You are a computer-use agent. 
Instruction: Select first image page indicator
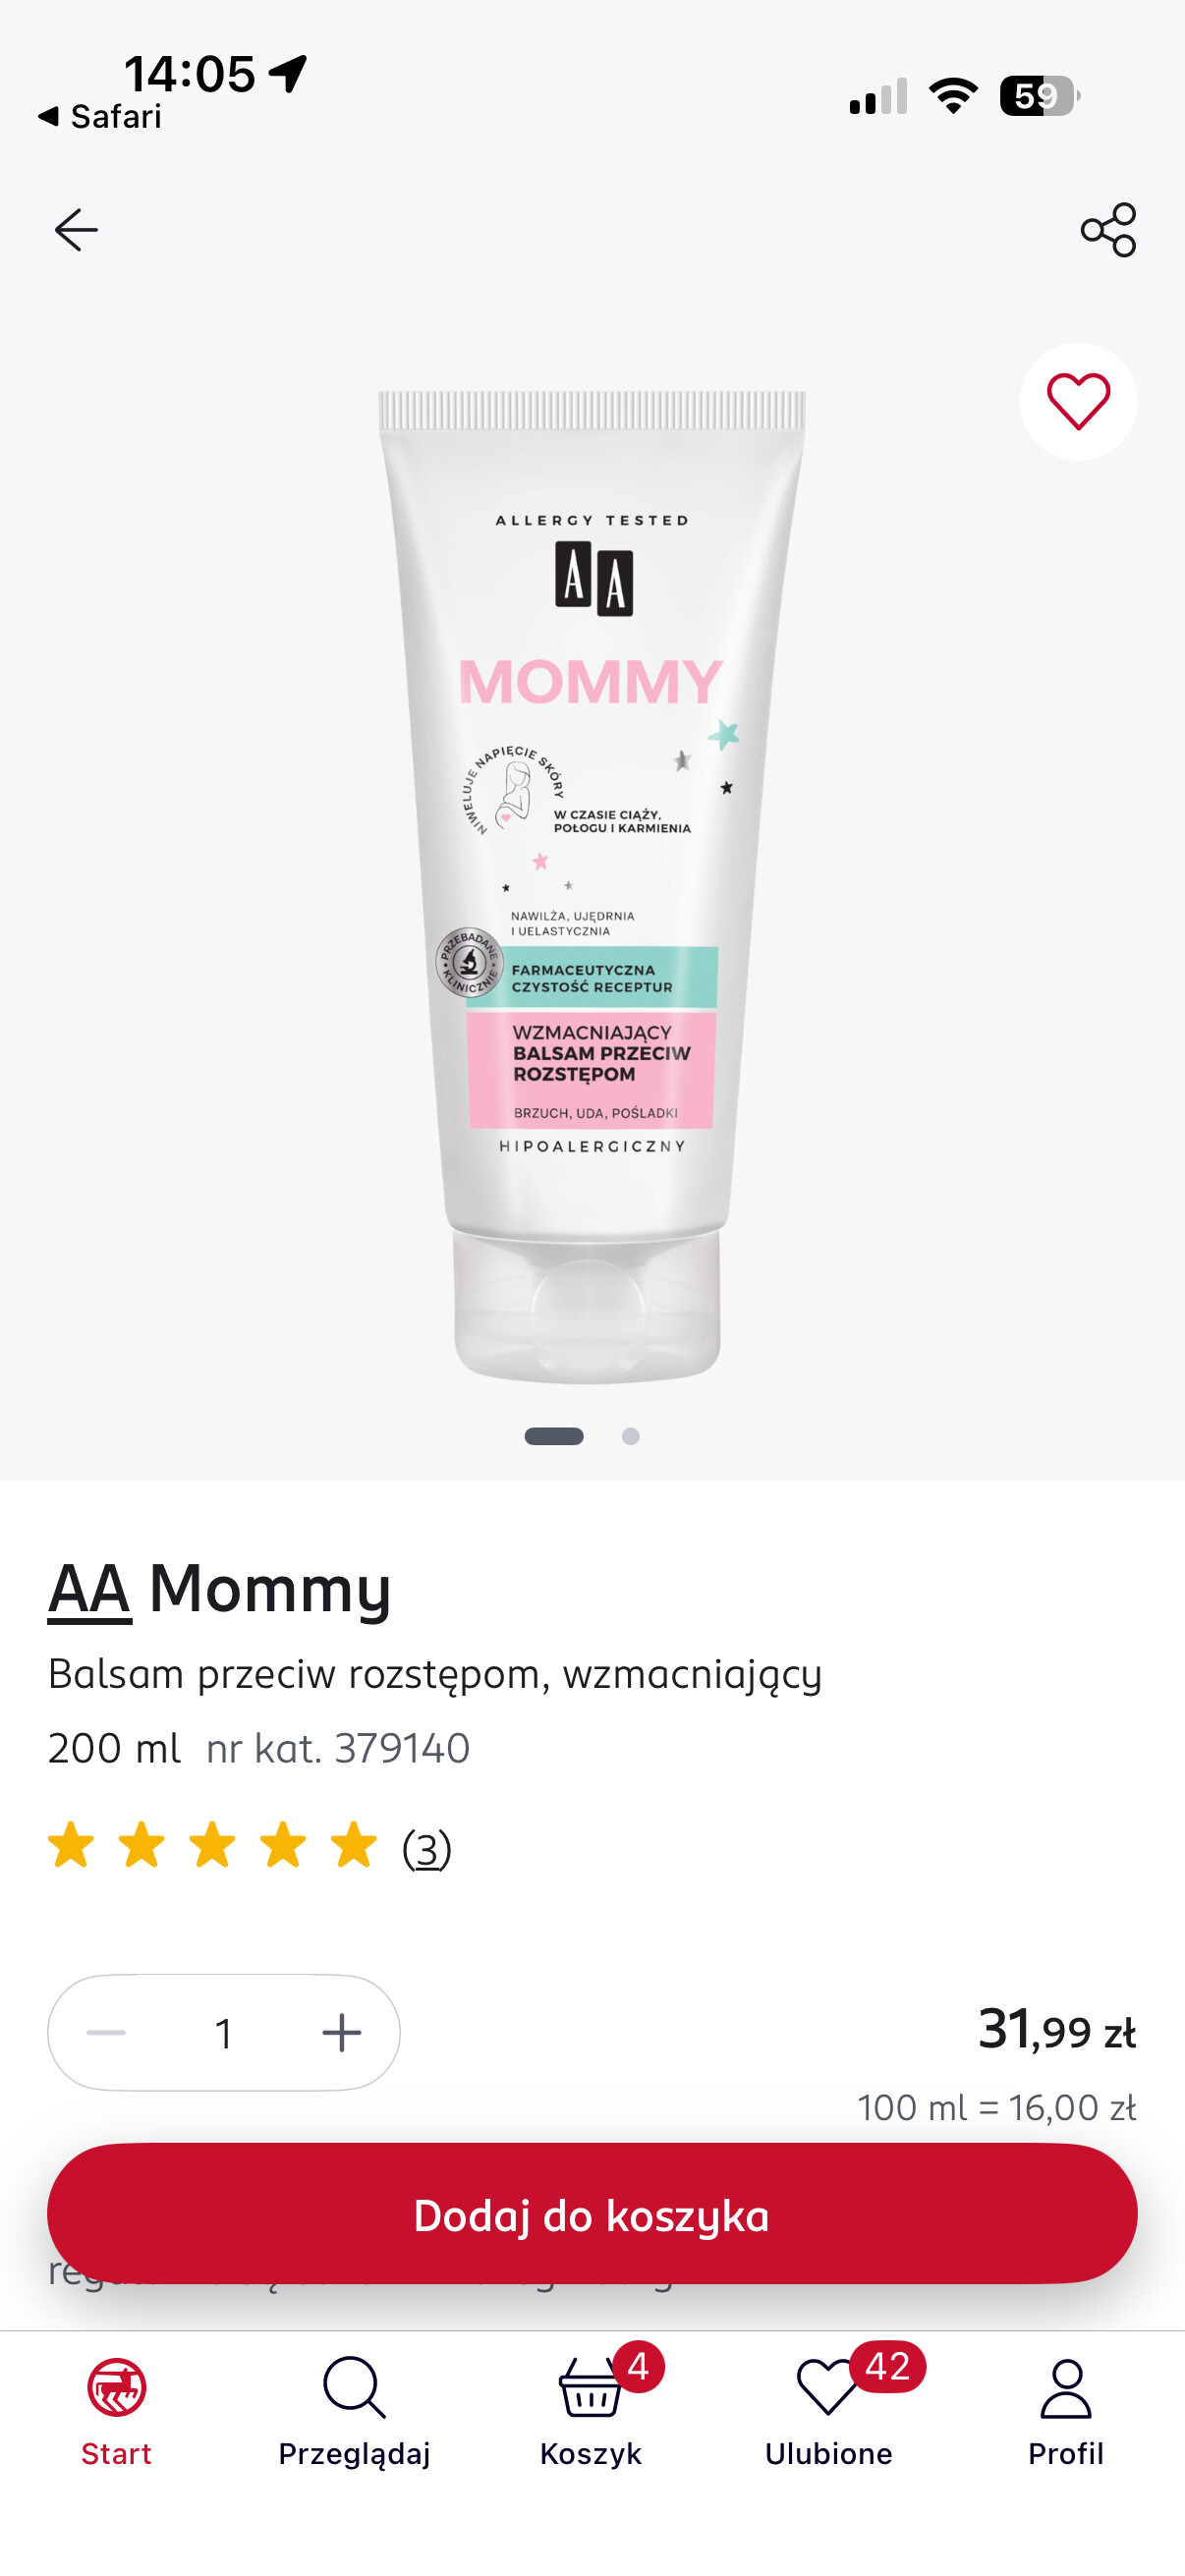554,1436
